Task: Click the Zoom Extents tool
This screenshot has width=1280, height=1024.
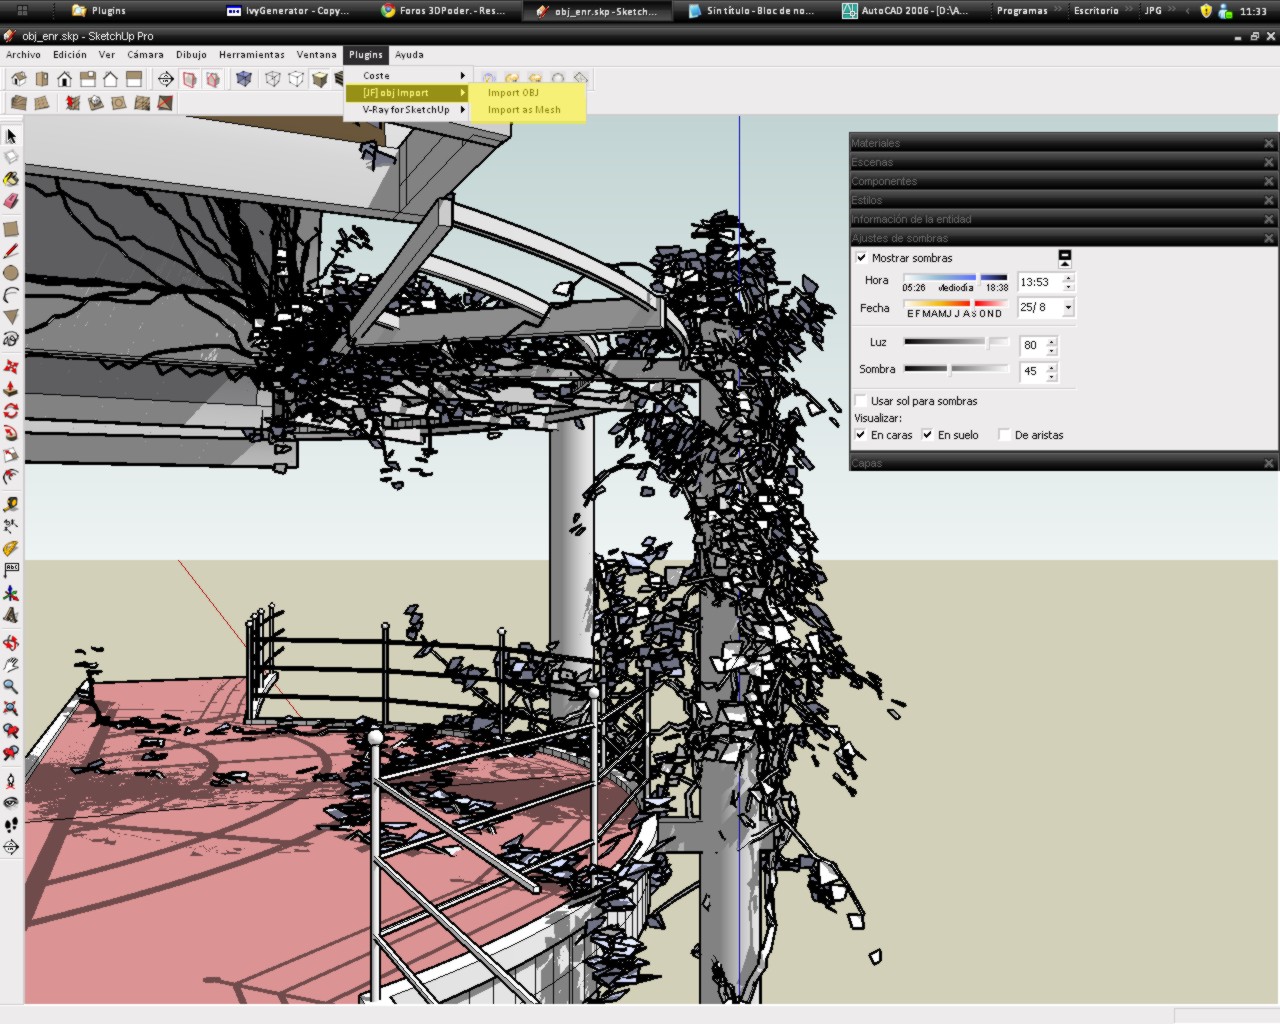Action: 11,709
